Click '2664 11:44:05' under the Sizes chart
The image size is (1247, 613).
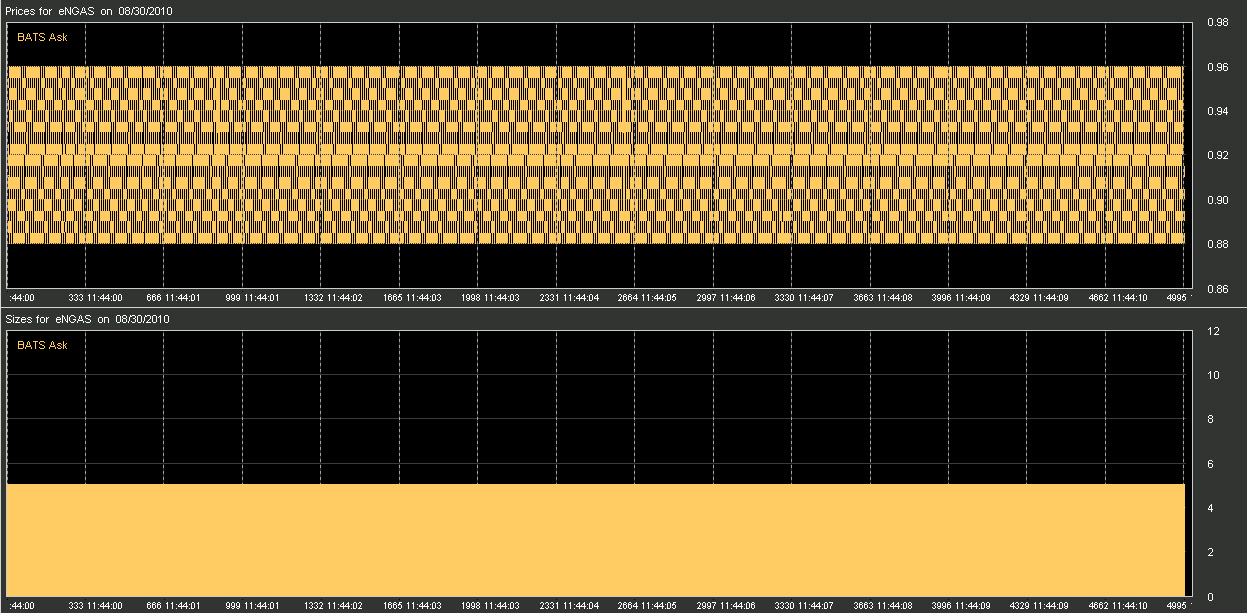(x=645, y=605)
